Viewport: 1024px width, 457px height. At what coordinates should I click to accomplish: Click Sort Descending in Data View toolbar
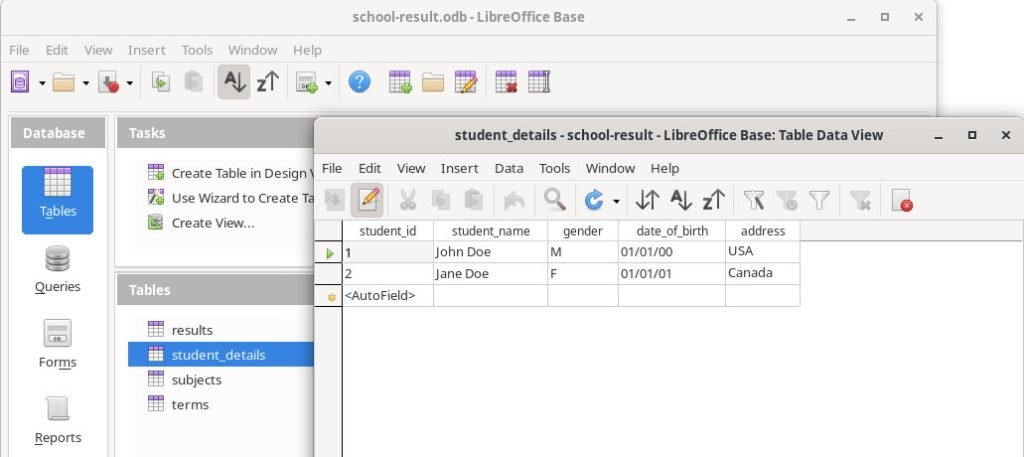(x=714, y=200)
